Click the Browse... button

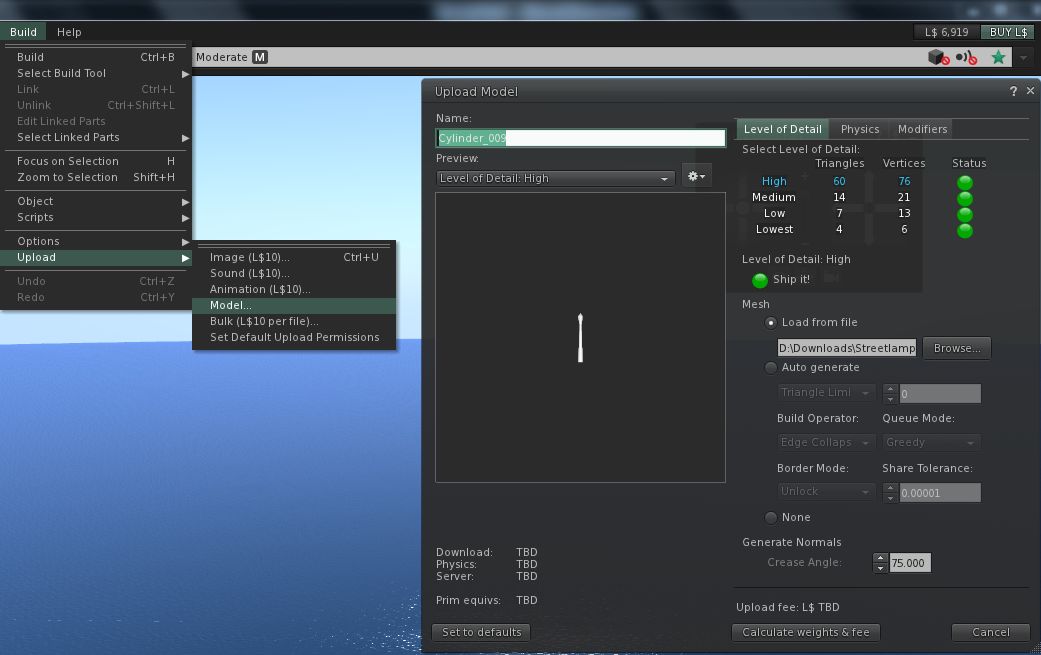coord(956,348)
